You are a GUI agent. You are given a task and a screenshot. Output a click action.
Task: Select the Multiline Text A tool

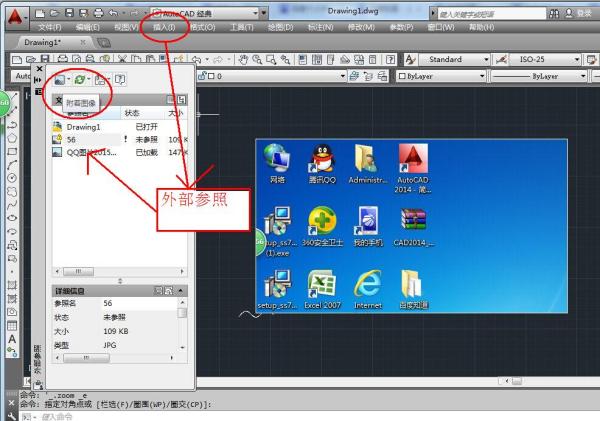(12, 339)
